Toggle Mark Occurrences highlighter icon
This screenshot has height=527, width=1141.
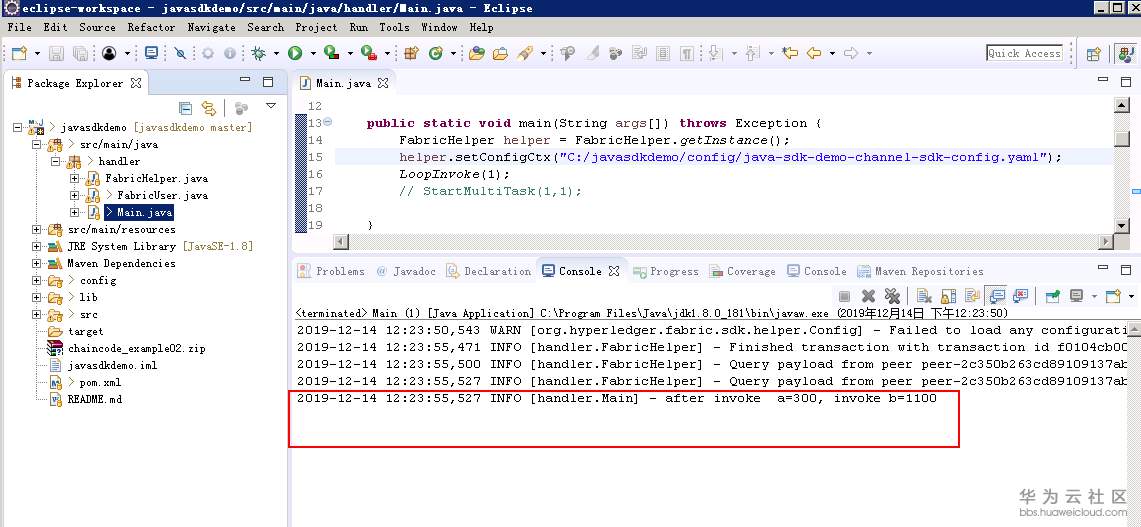pyautogui.click(x=593, y=53)
